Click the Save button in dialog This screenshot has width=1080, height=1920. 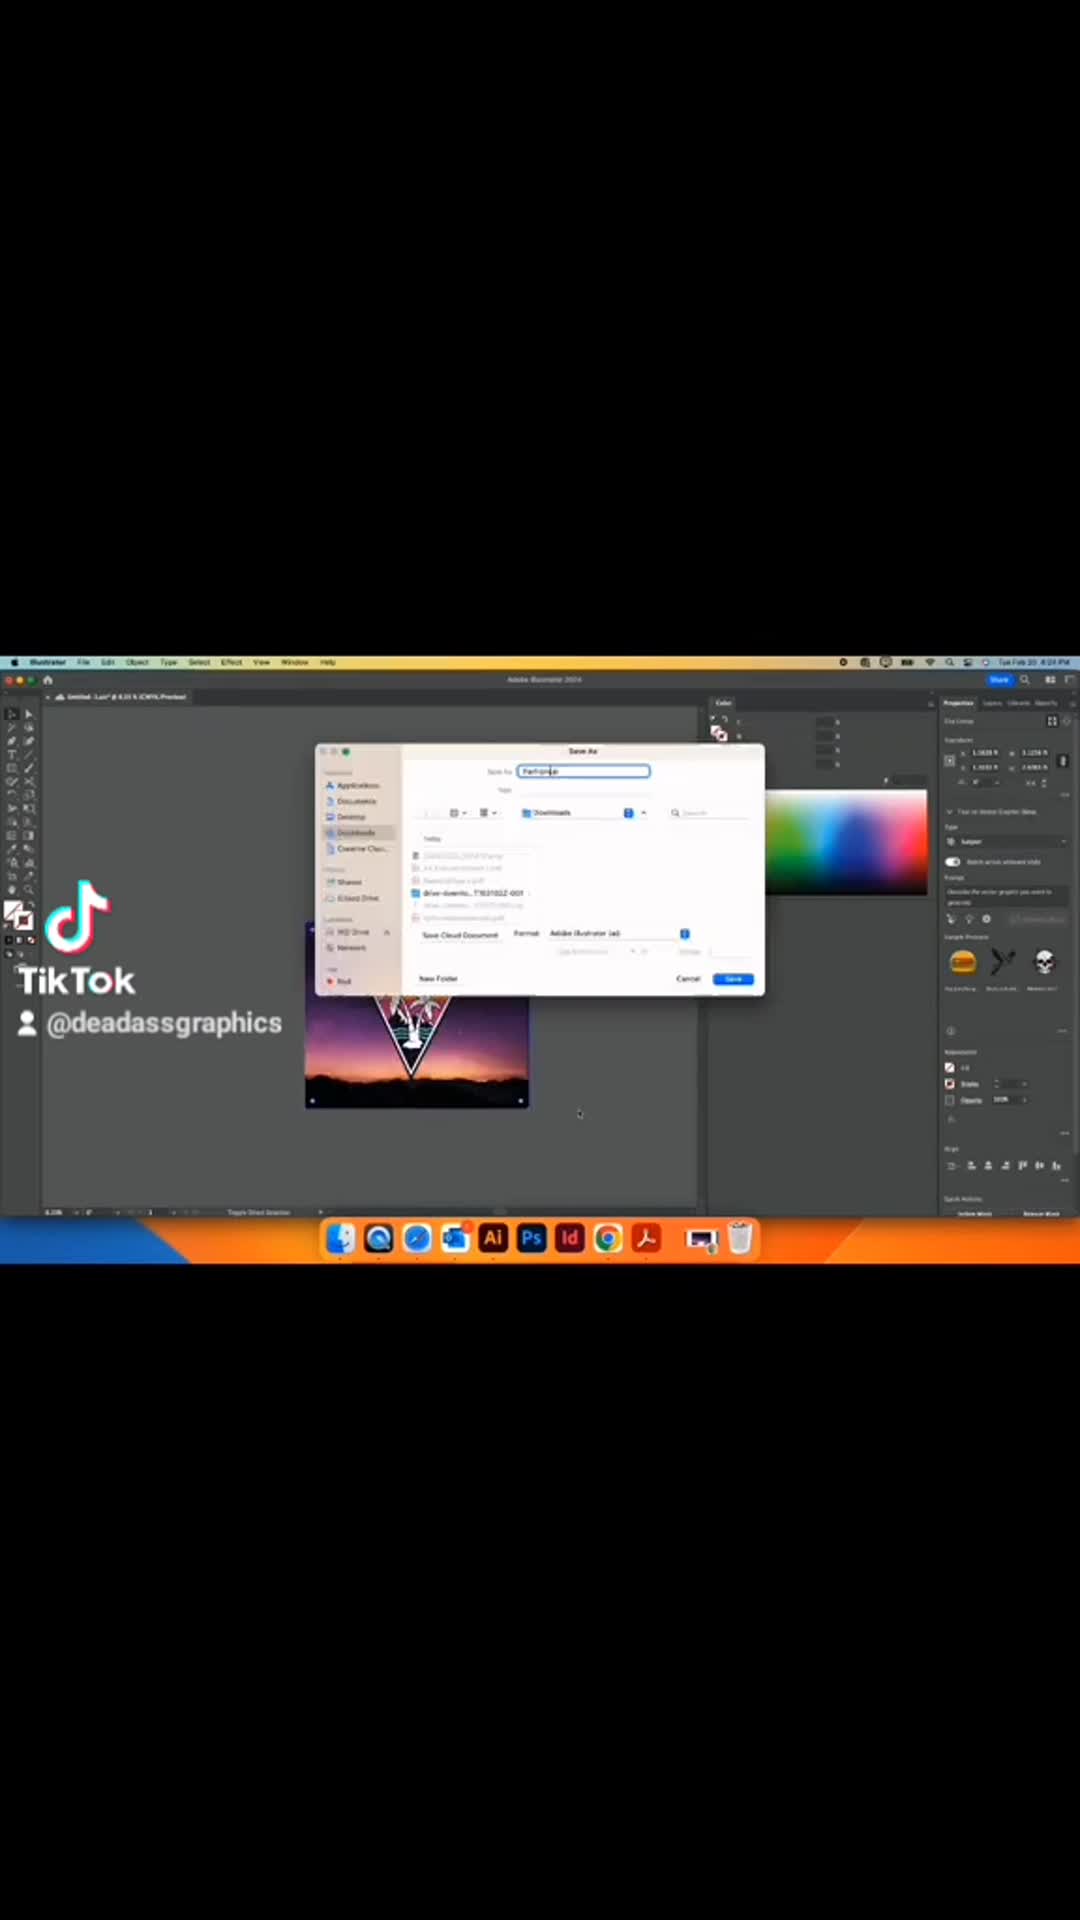click(x=733, y=979)
